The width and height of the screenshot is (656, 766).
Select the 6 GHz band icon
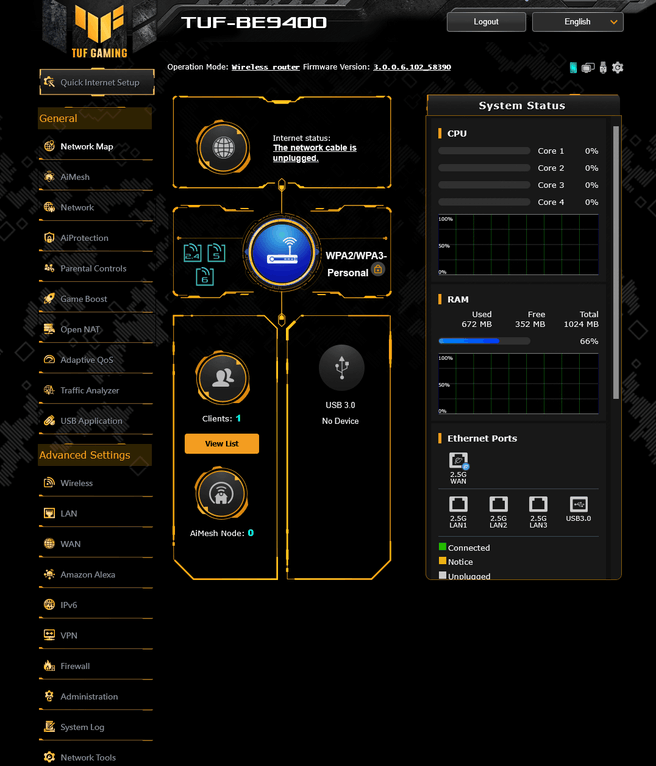(205, 277)
